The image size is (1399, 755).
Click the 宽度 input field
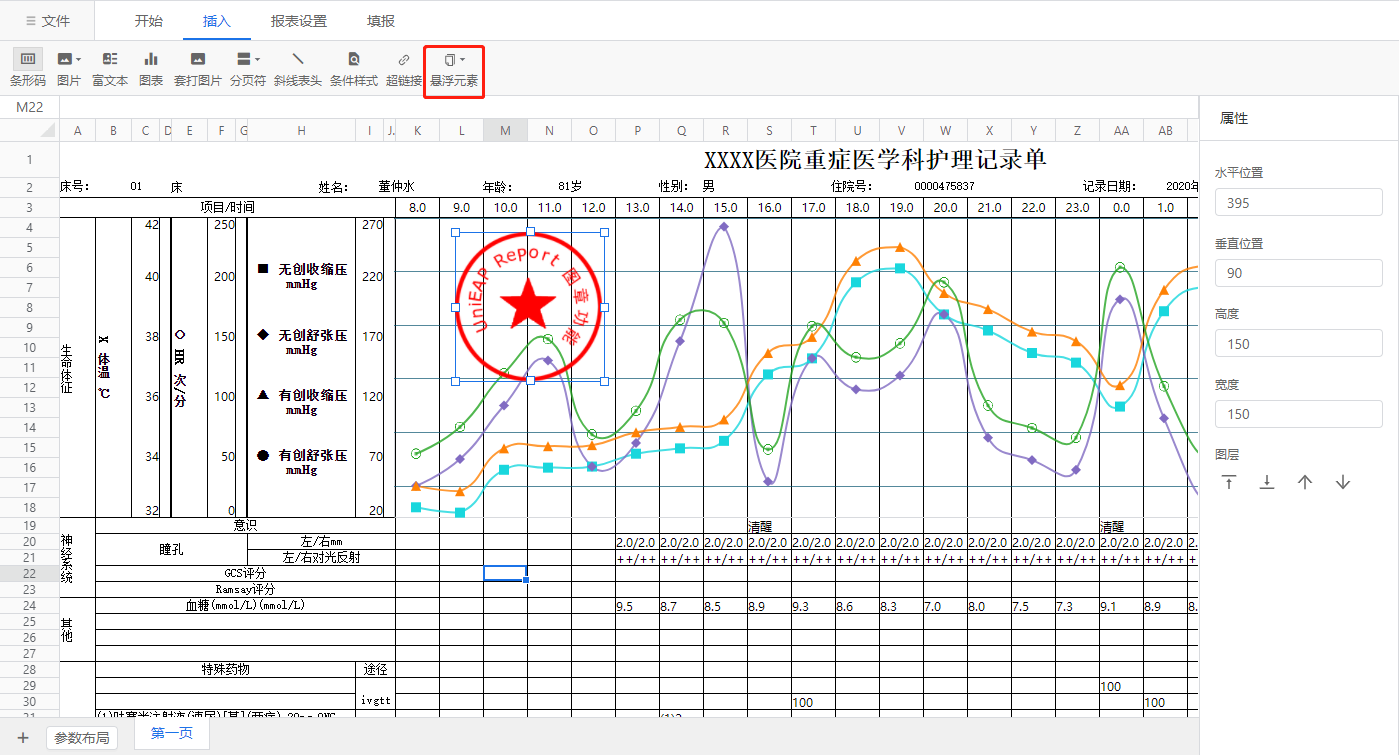[x=1299, y=413]
